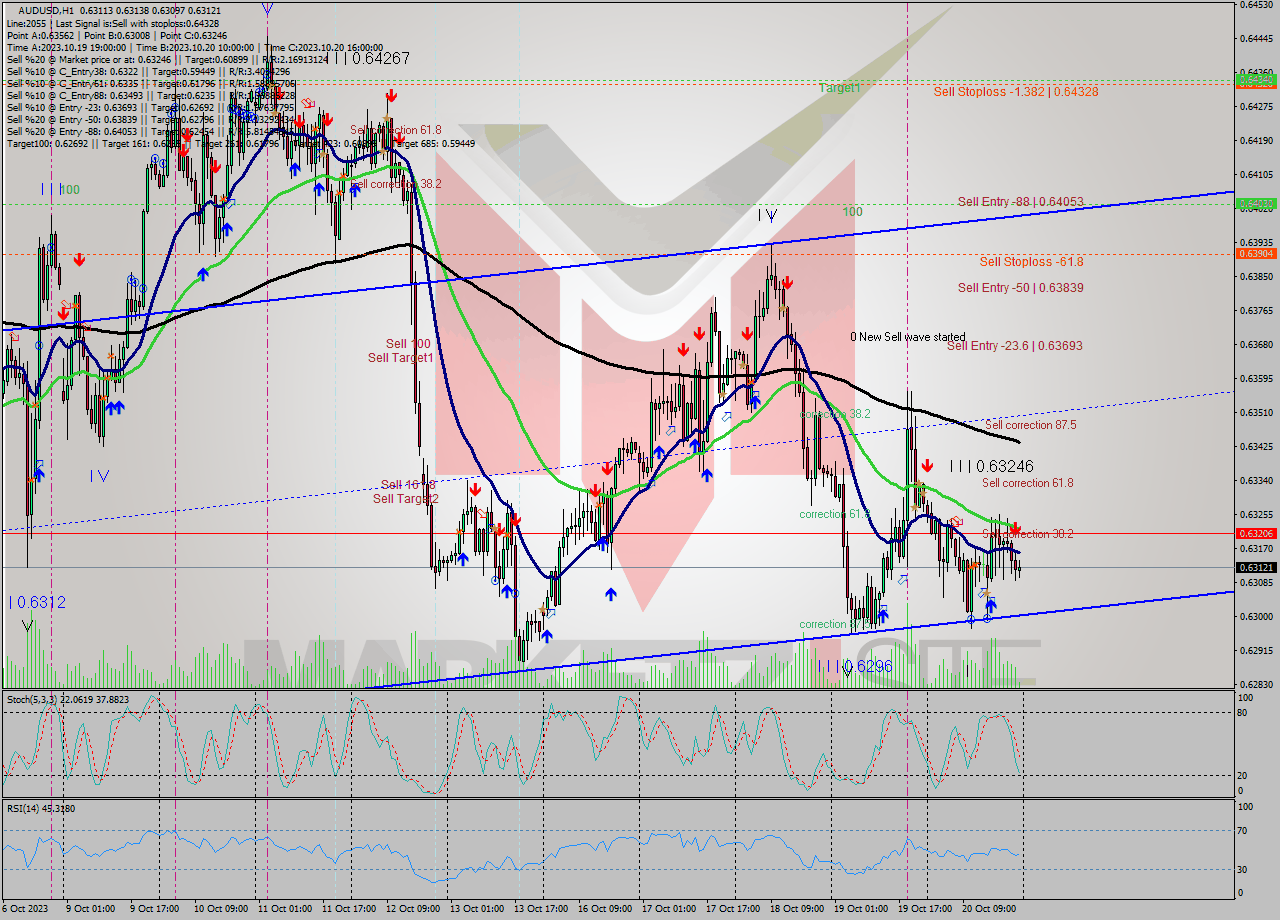Click the '10 Oct 09:00' time label

pyautogui.click(x=222, y=908)
